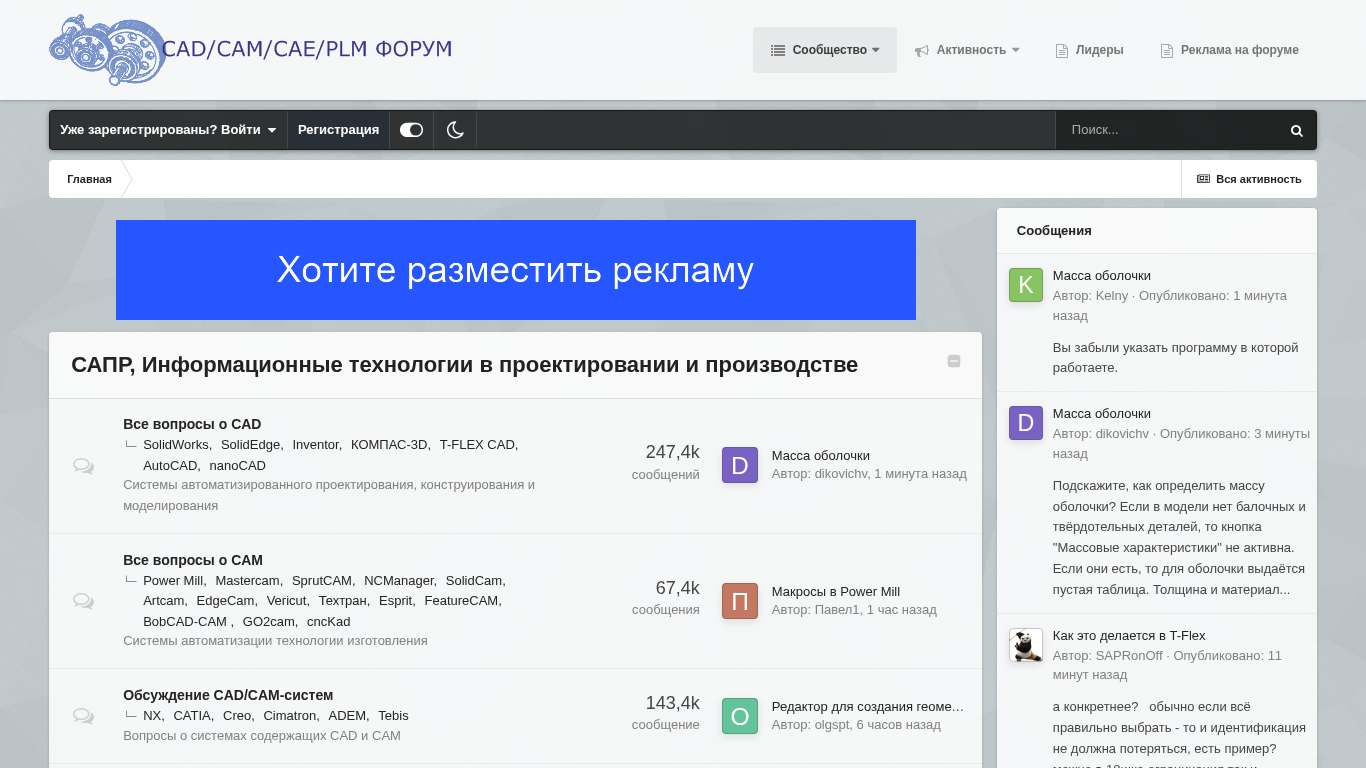Toggle the theme switch in the dark bar
Screen dimensions: 1366x768
[x=411, y=130]
